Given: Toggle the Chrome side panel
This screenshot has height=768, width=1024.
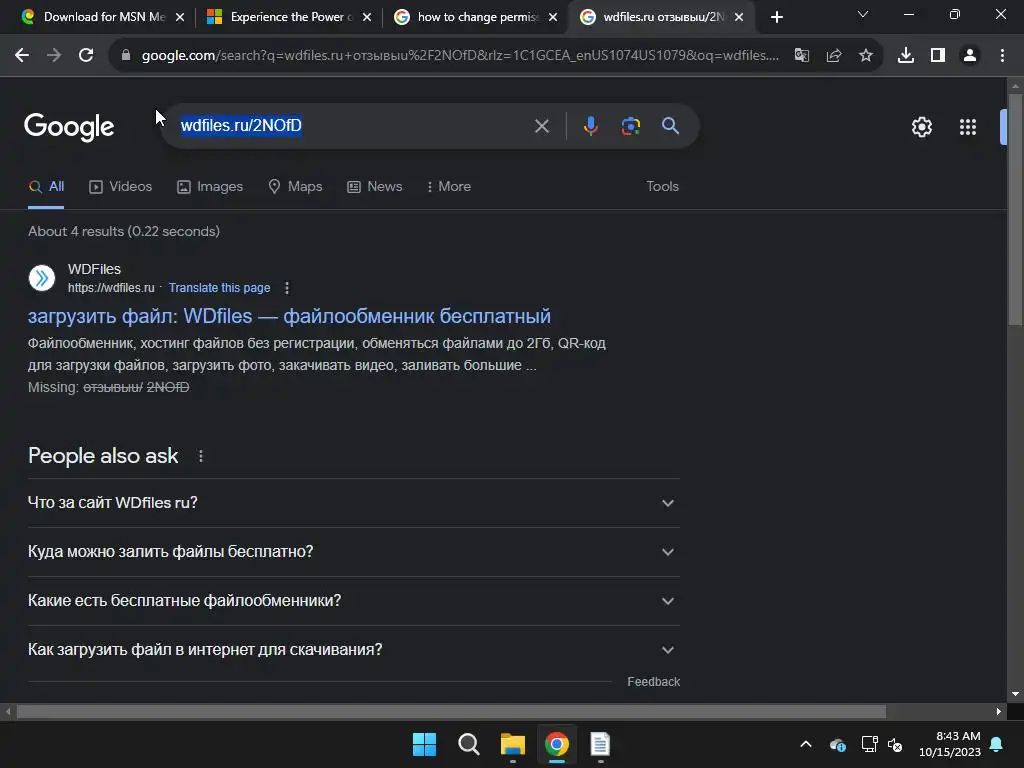Looking at the screenshot, I should (937, 56).
